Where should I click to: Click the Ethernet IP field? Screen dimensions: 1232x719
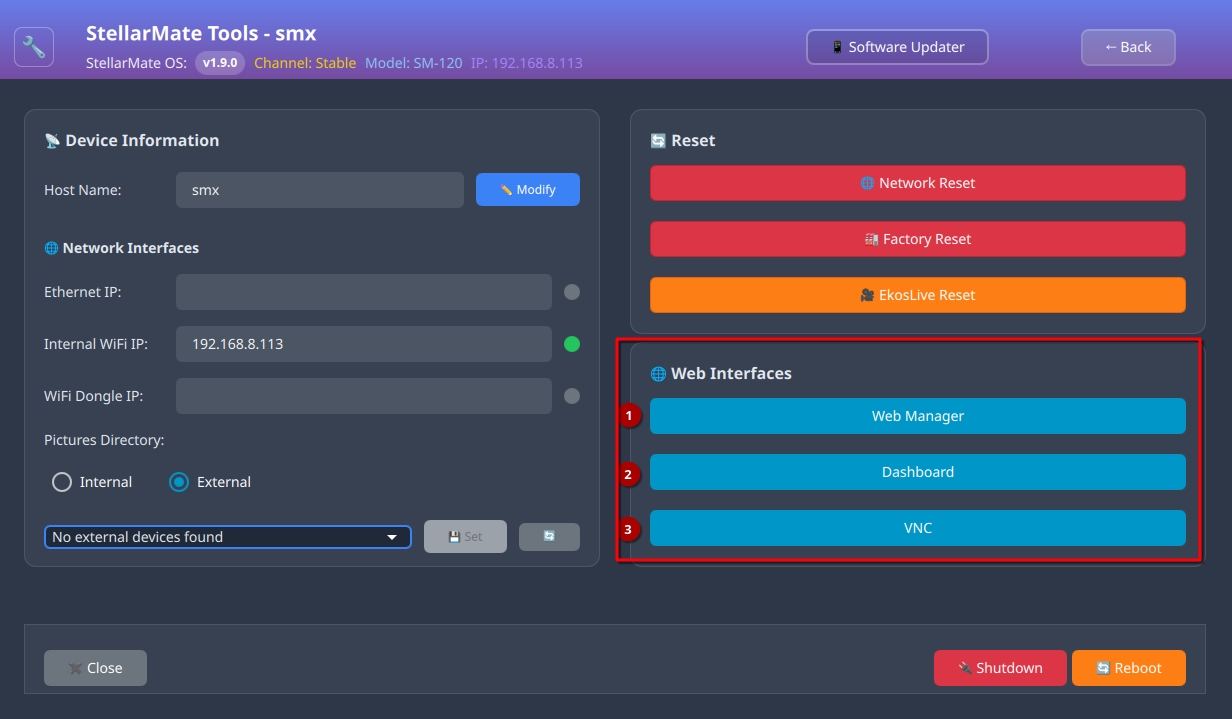click(364, 292)
